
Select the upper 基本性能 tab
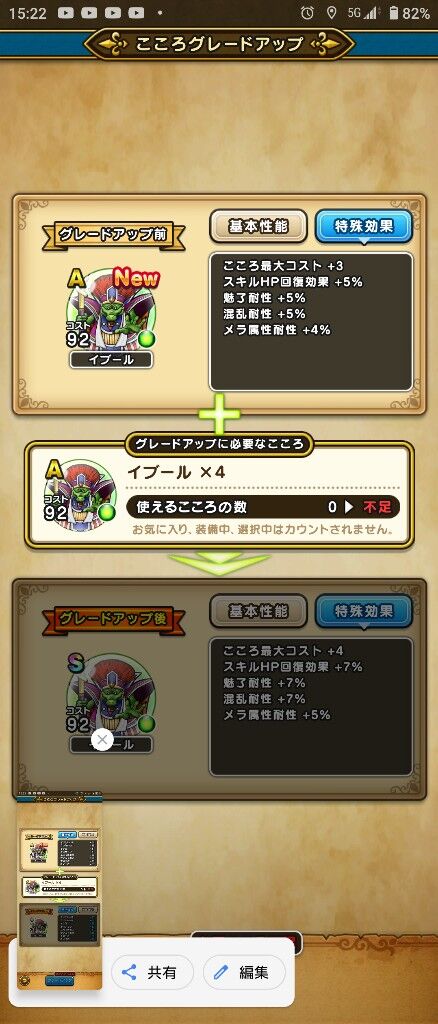[258, 227]
